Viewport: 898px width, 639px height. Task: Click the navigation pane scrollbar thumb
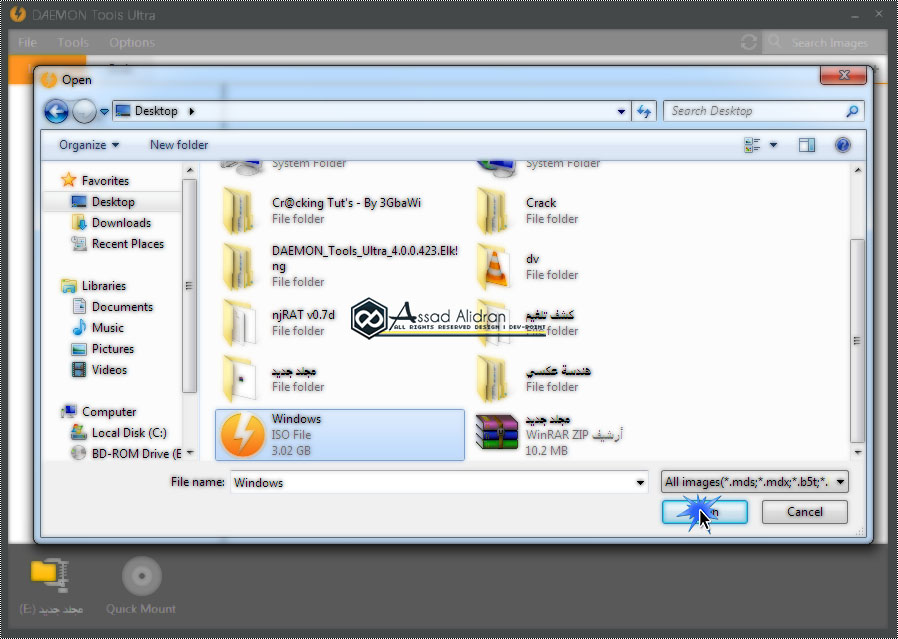point(189,286)
